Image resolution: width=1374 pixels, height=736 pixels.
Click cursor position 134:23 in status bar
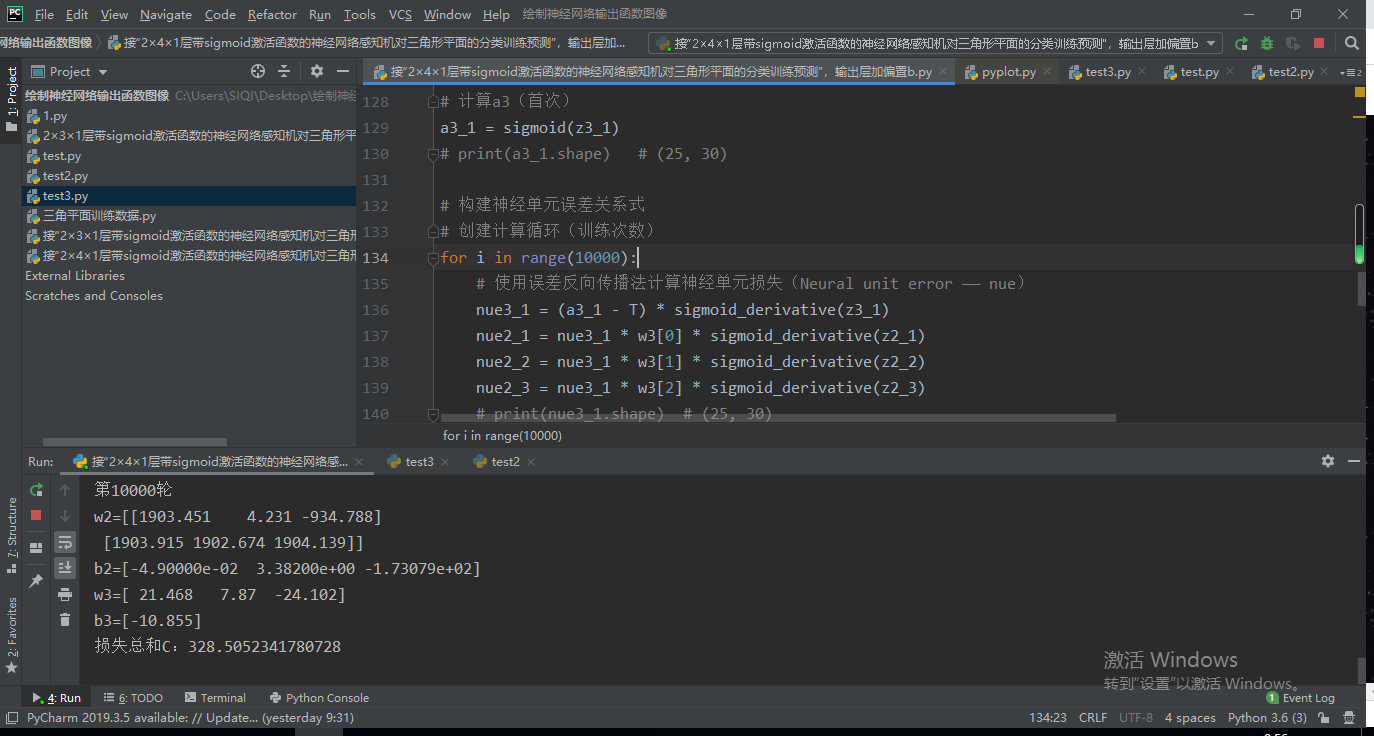pos(1048,718)
